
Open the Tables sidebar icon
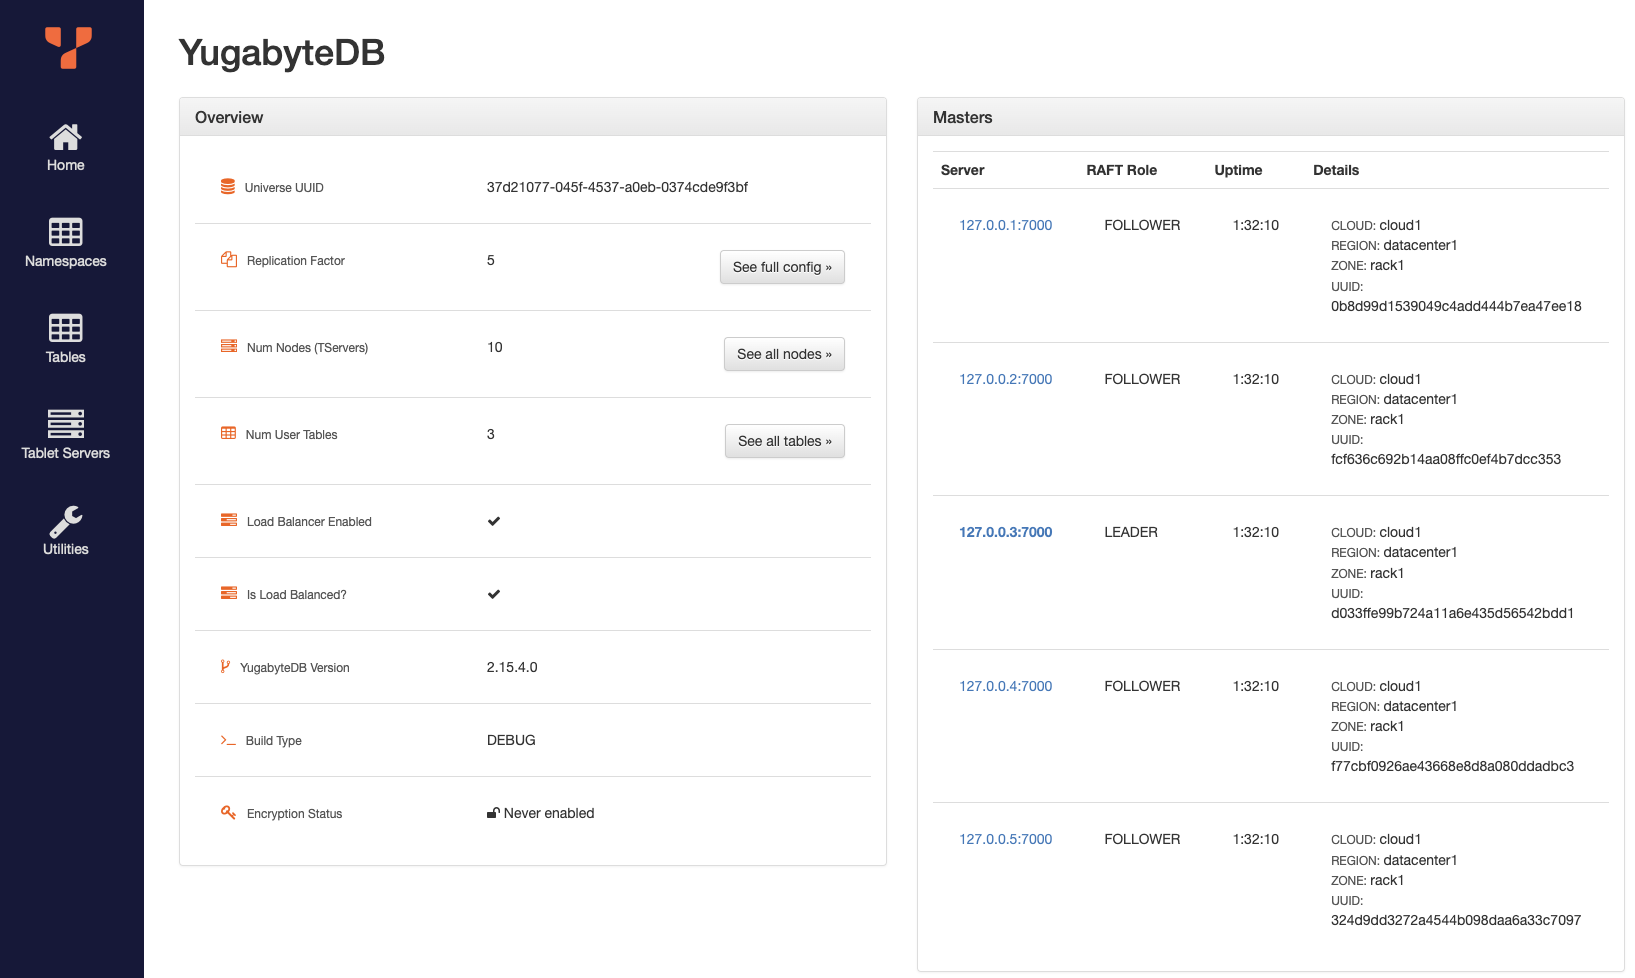(x=66, y=328)
